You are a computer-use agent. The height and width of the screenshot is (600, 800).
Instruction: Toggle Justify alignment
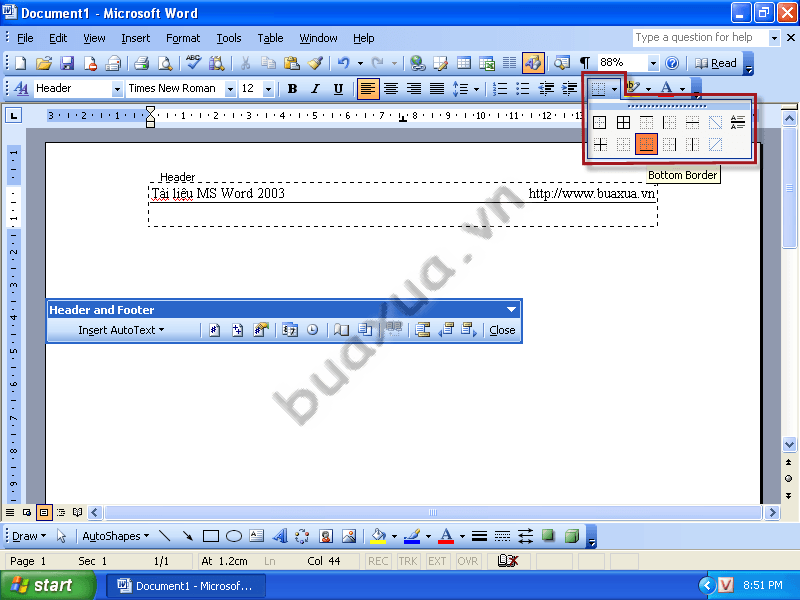coord(437,89)
